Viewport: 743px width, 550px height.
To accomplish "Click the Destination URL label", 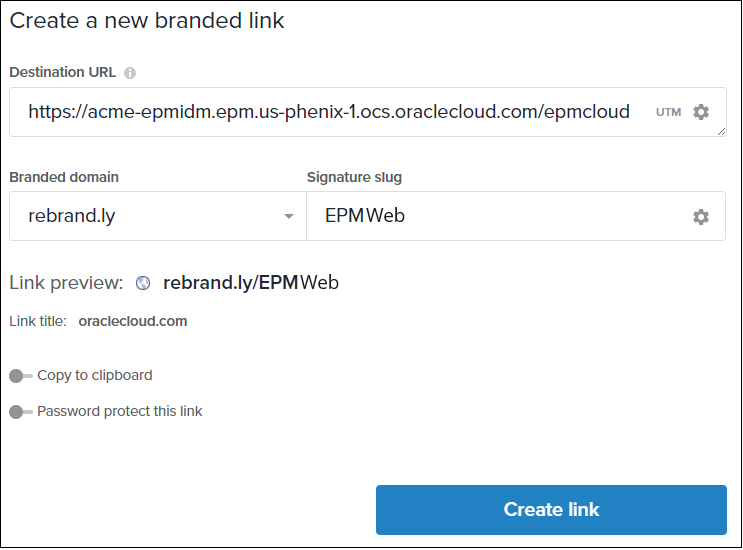I will (63, 72).
